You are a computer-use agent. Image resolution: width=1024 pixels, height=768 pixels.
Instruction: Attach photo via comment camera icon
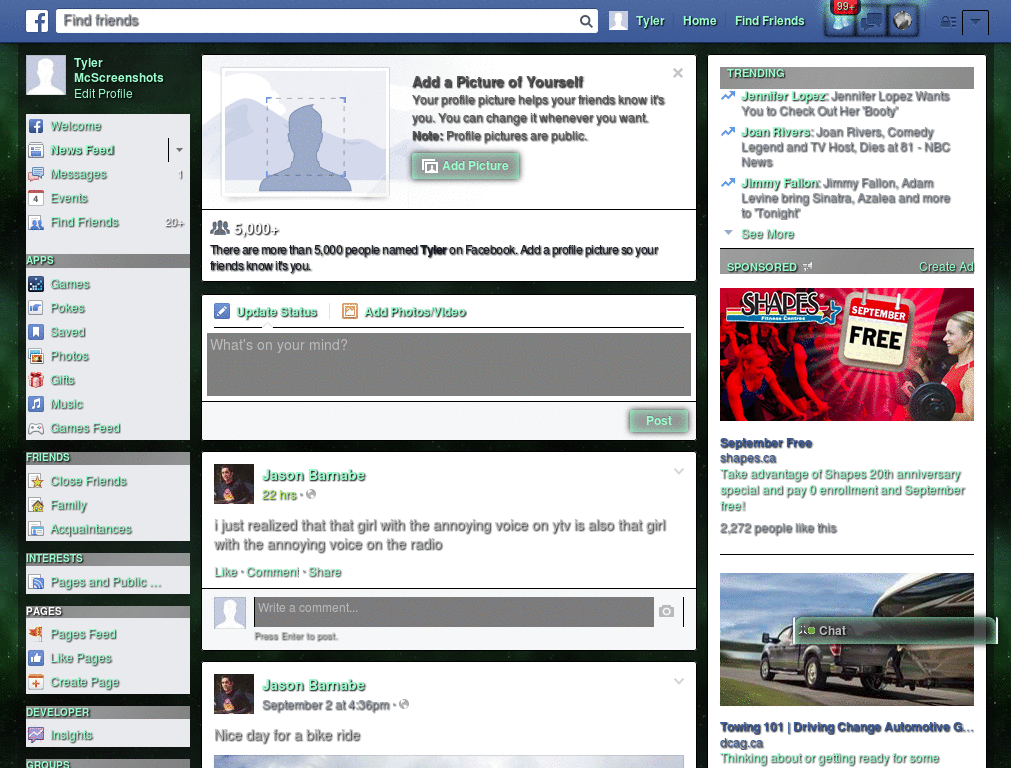666,611
